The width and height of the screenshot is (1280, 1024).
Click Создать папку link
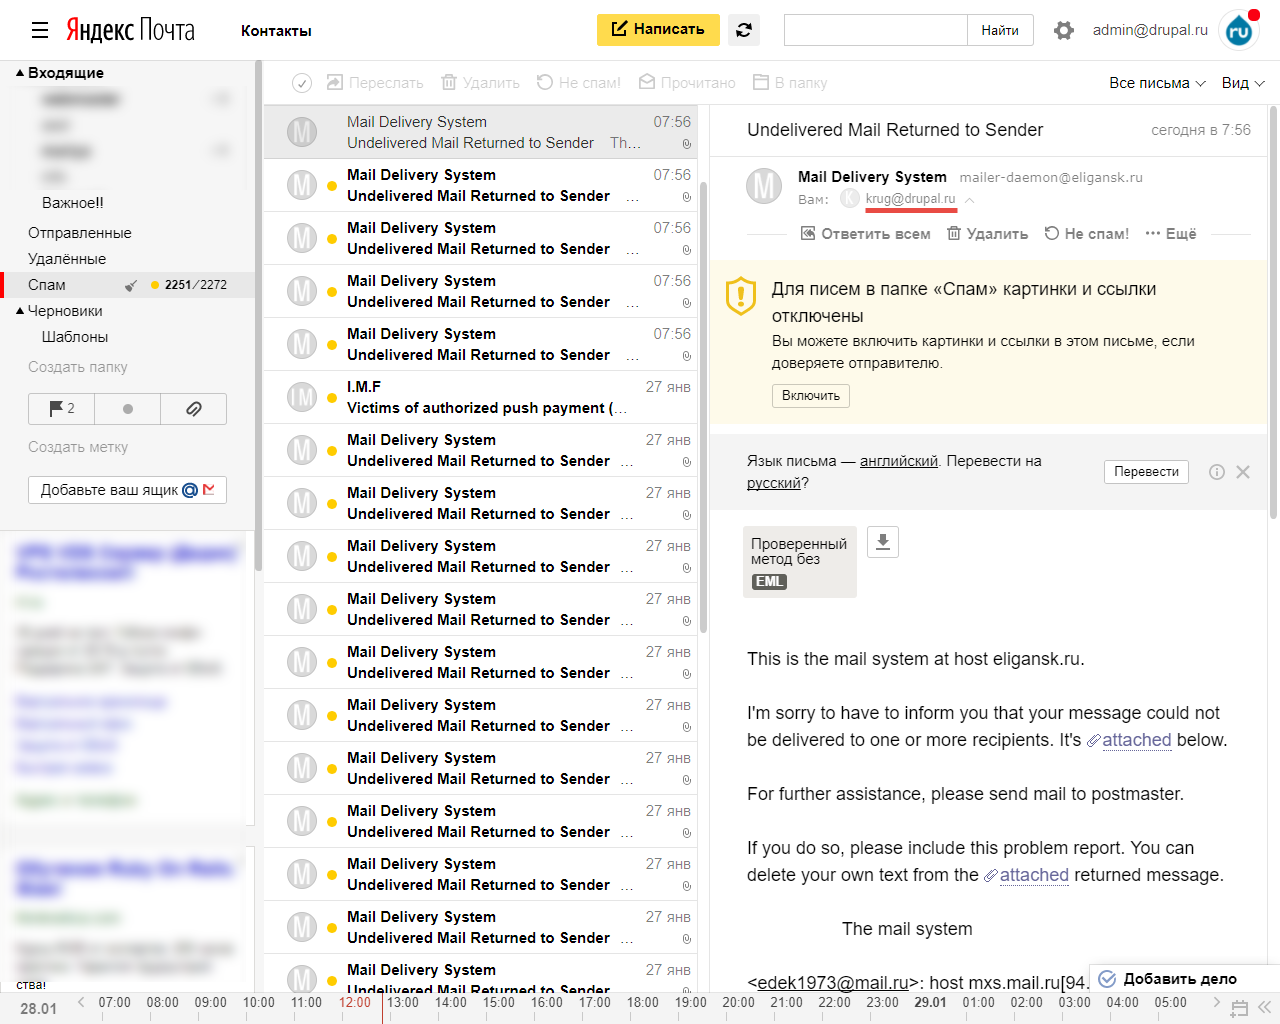coord(78,367)
